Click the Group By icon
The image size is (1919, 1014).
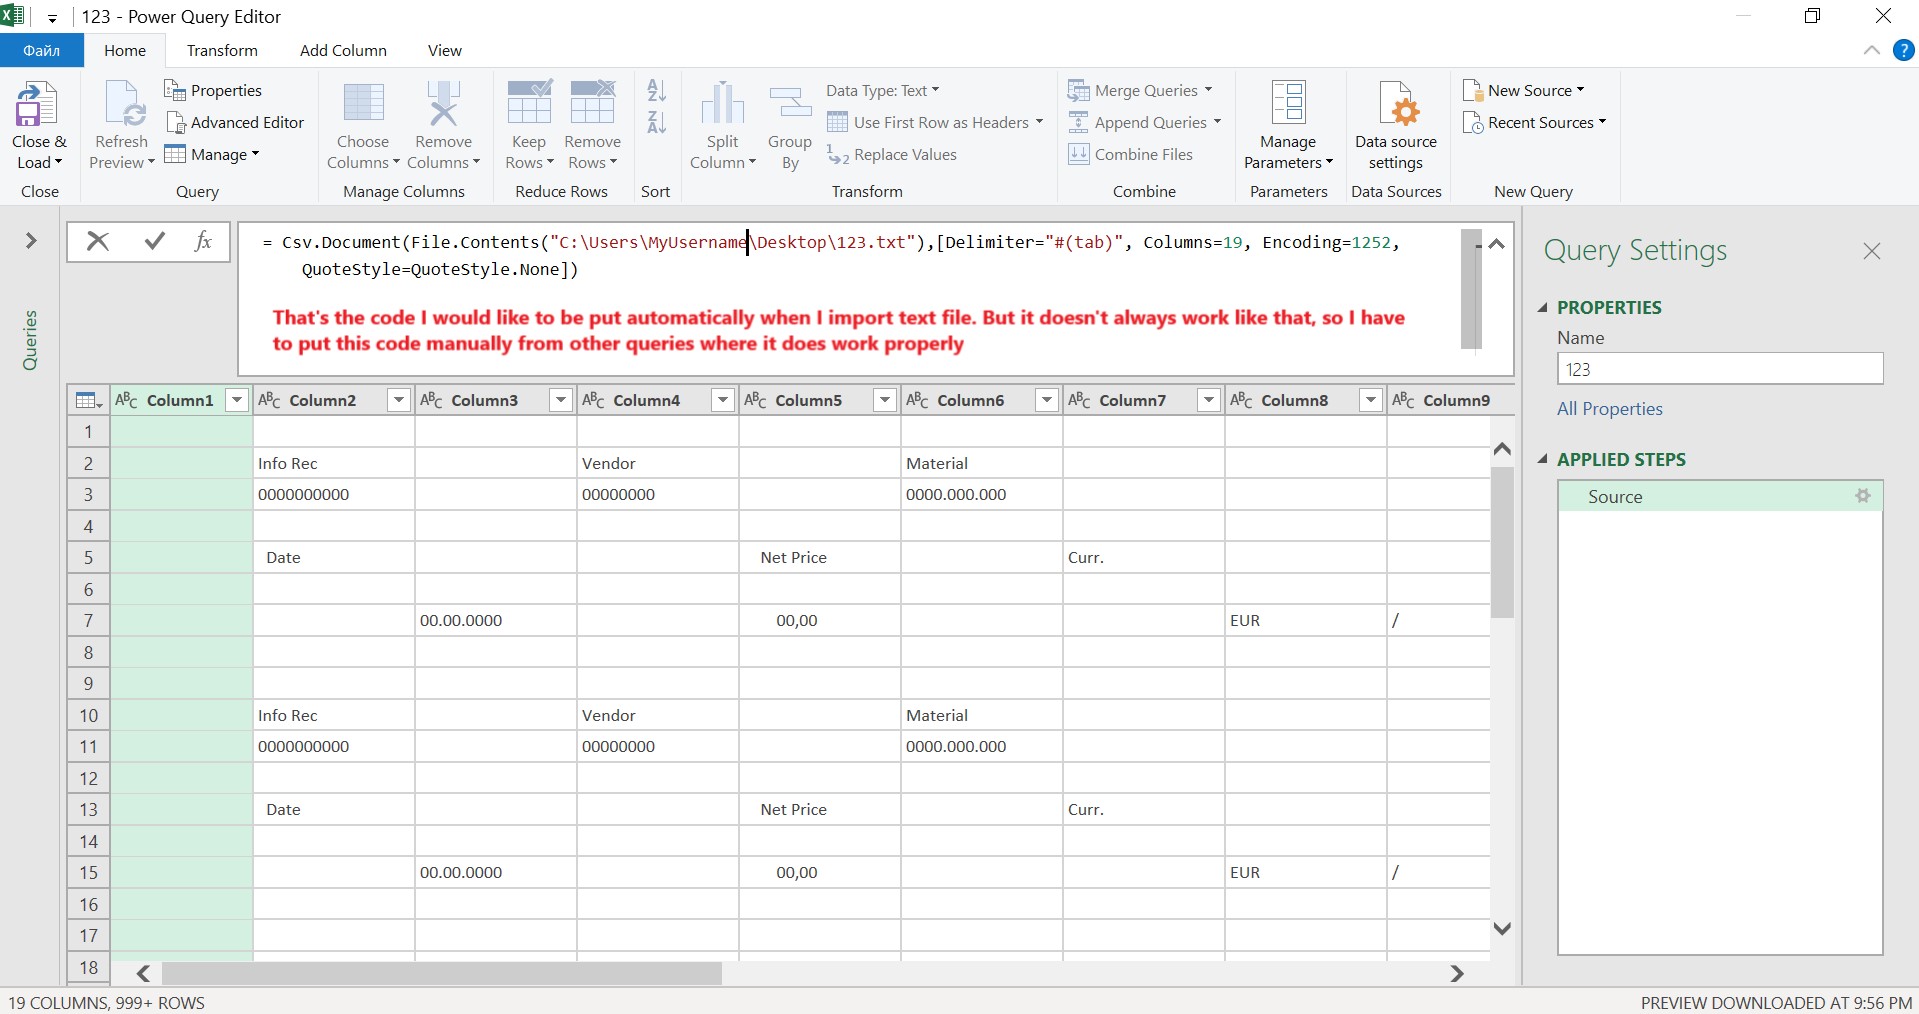(x=790, y=104)
